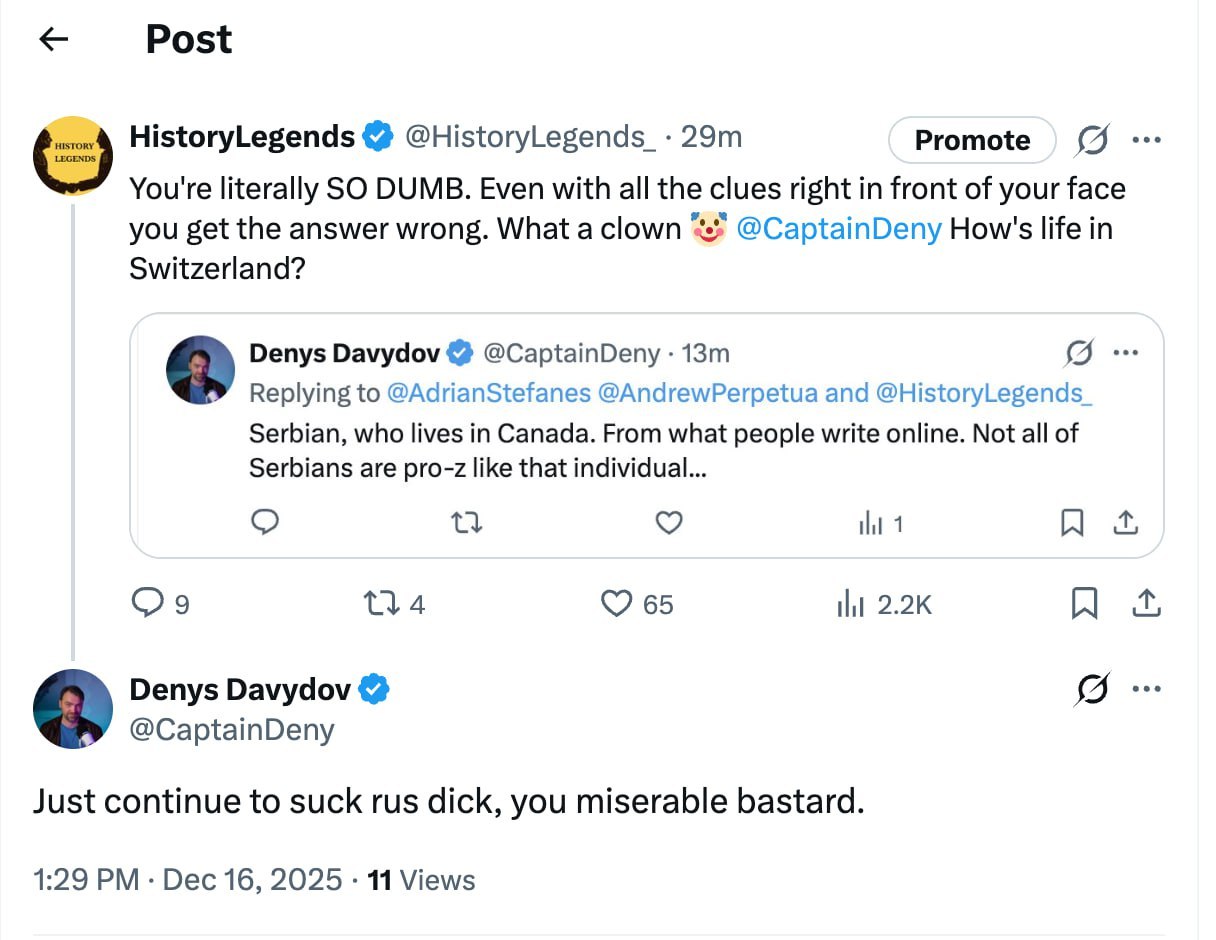The image size is (1216, 940).
Task: Repost the HistoryLegends post
Action: pos(378,603)
